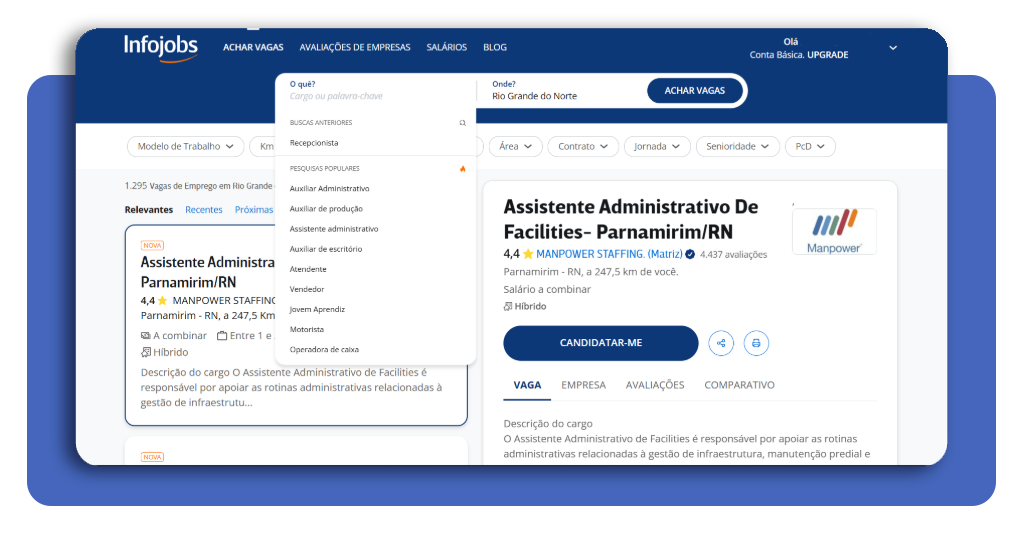Click the flame icon beside Pesquisas Populares
Image resolution: width=1024 pixels, height=536 pixels.
[462, 168]
